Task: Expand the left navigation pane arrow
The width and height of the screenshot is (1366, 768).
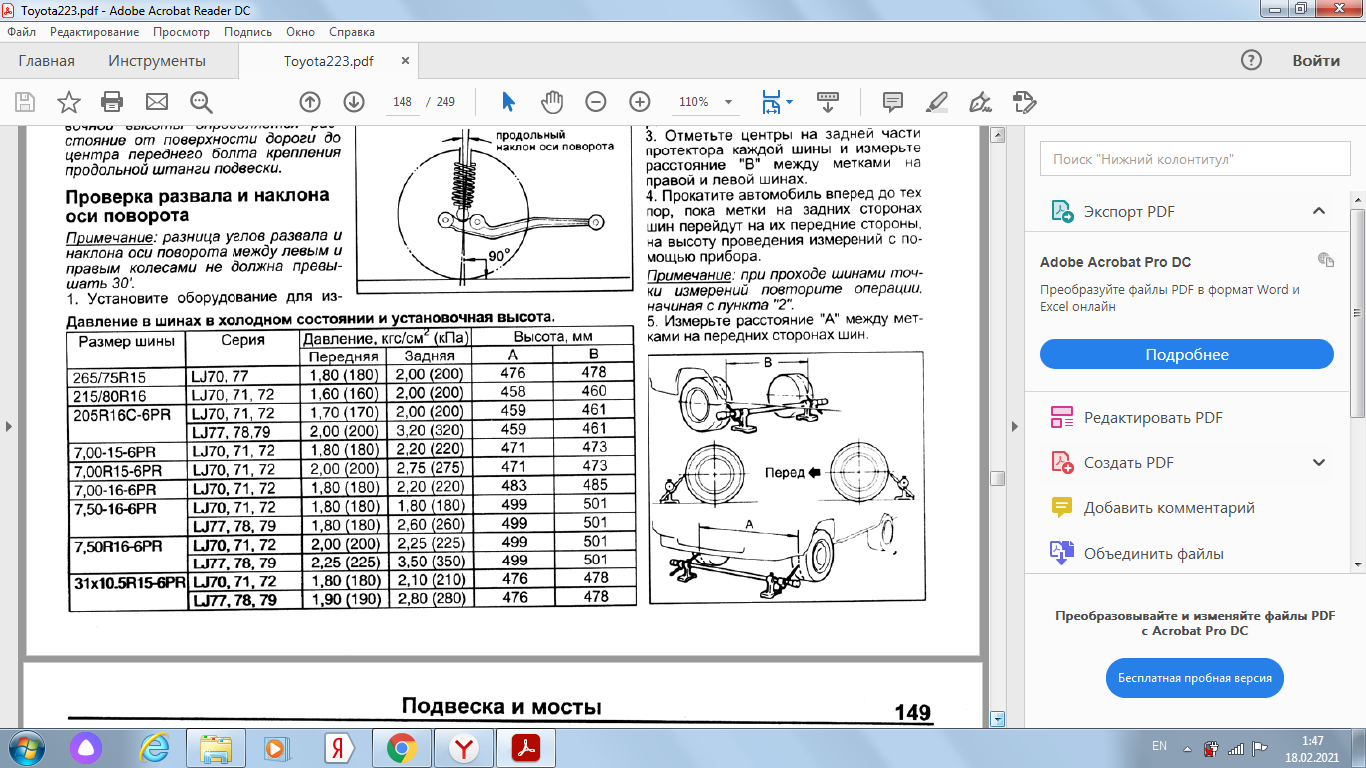Action: pyautogui.click(x=9, y=427)
